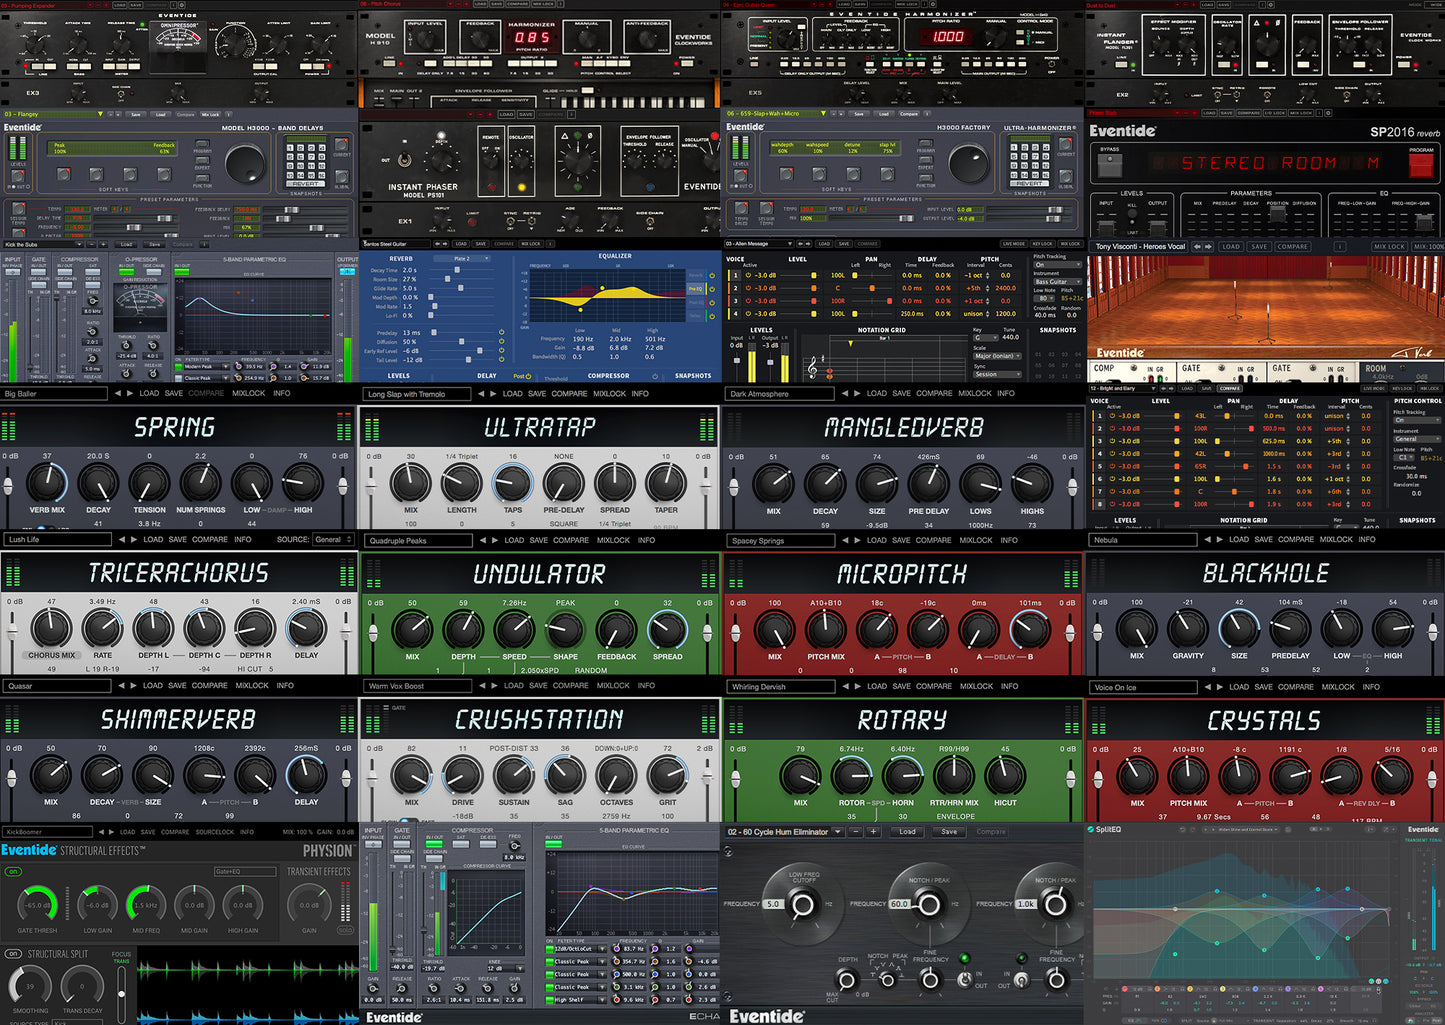Image resolution: width=1445 pixels, height=1025 pixels.
Task: Open the INFO menu in the Blackhole toolbar
Action: coord(1371,687)
